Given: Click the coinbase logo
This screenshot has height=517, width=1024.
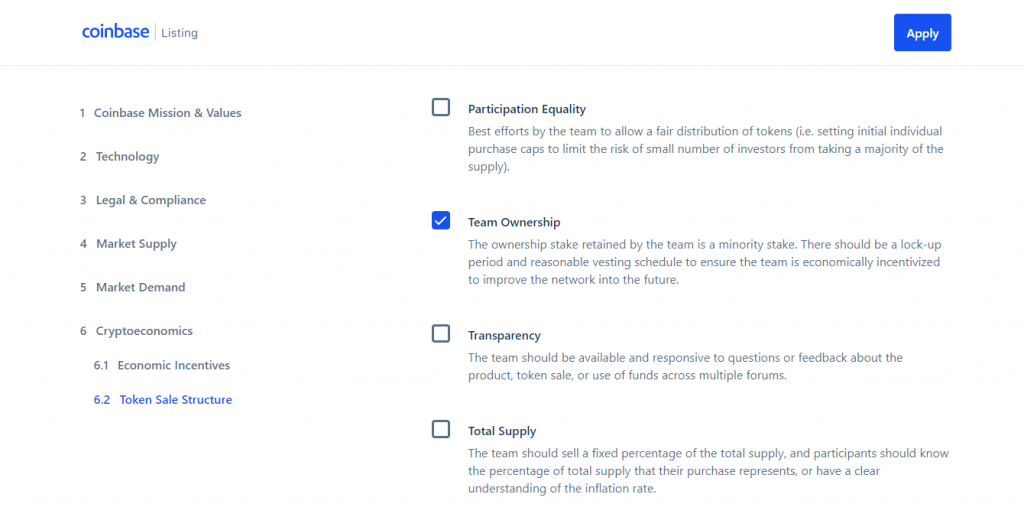Looking at the screenshot, I should tap(116, 32).
